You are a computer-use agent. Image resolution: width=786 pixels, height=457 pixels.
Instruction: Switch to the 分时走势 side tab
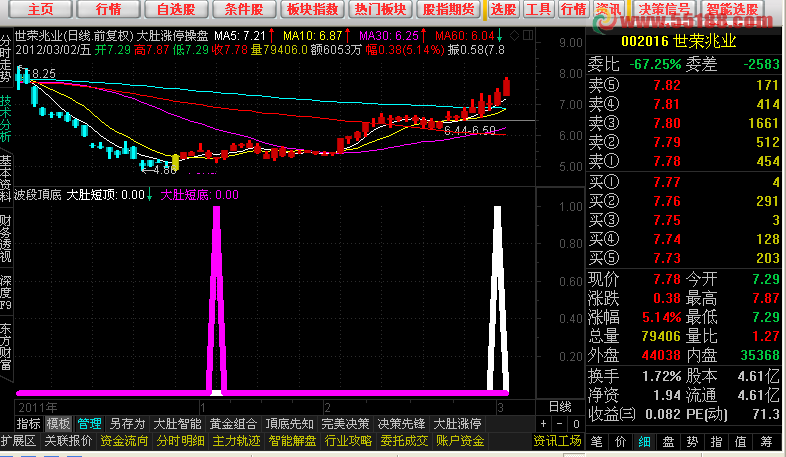(x=6, y=58)
